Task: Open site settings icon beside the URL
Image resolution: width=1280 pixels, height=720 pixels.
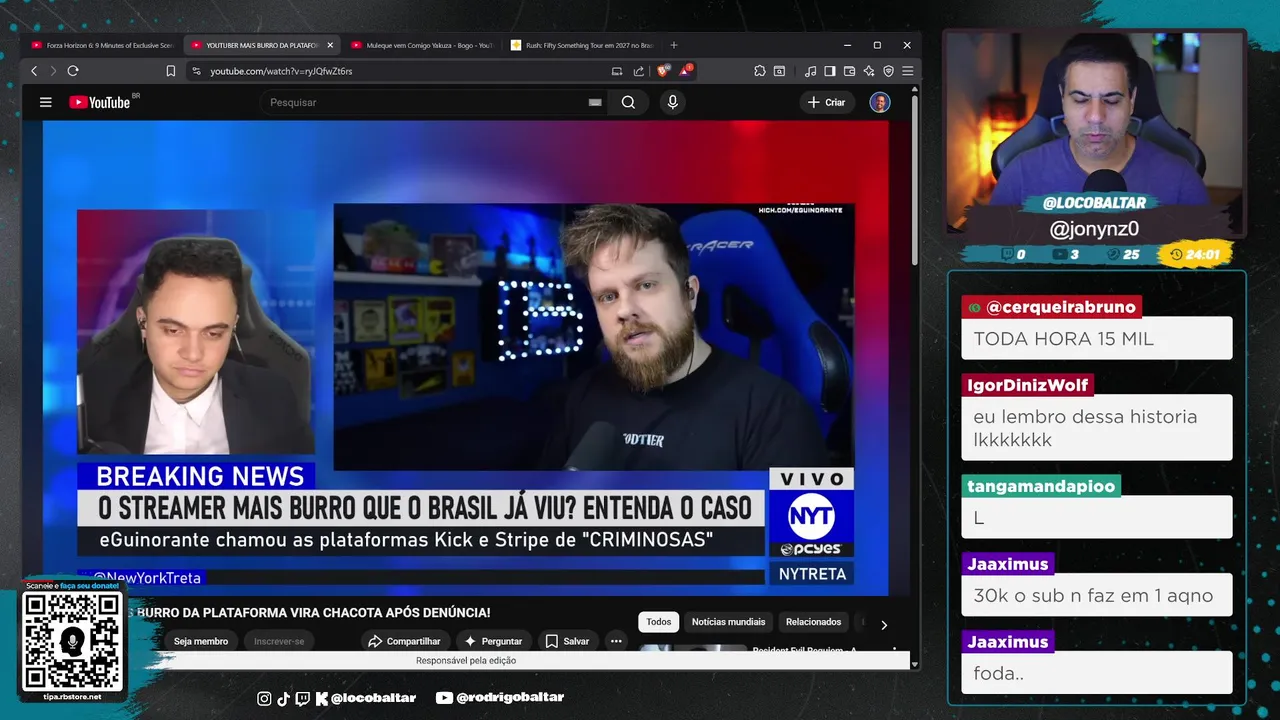Action: pyautogui.click(x=196, y=71)
